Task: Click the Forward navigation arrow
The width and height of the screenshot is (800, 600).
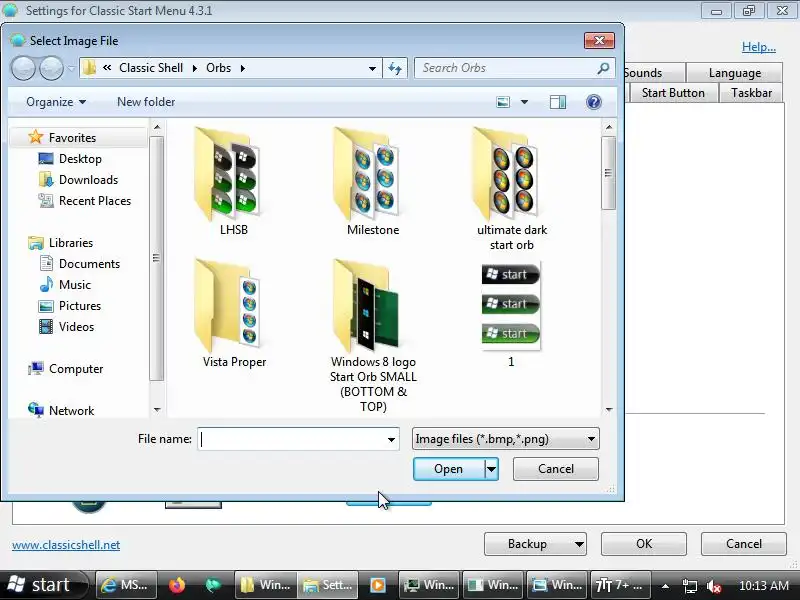Action: (x=52, y=68)
